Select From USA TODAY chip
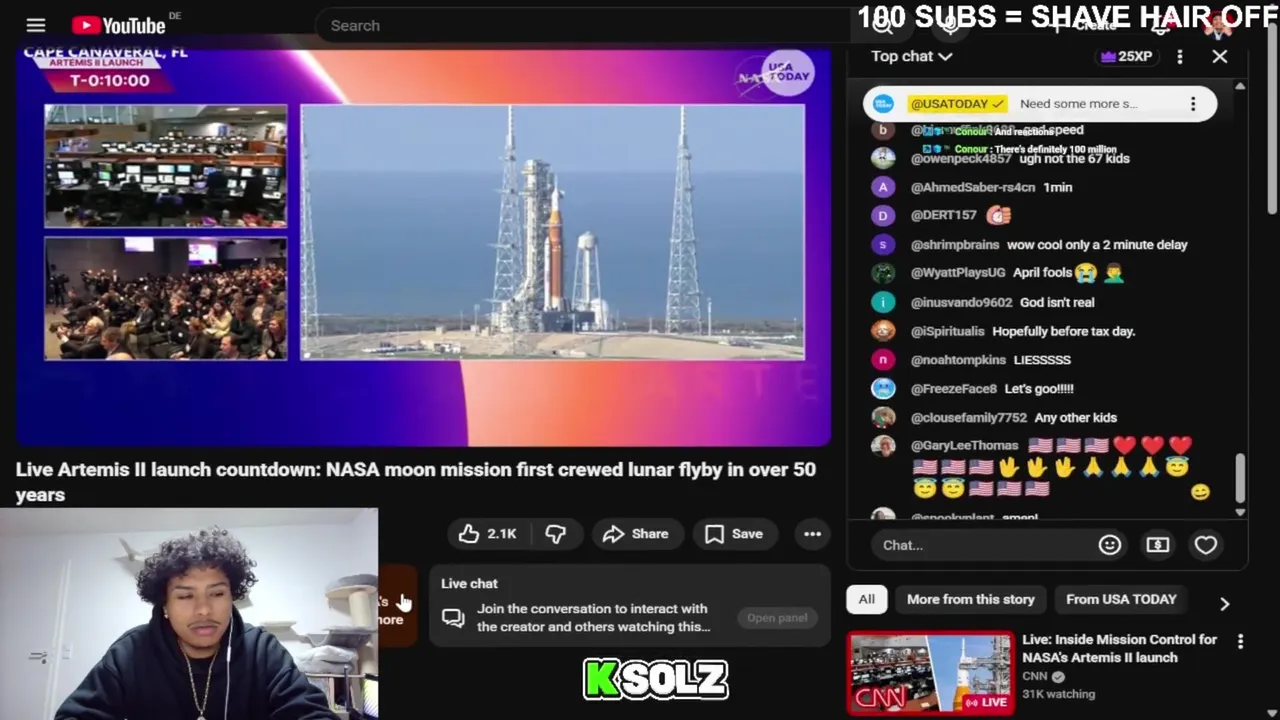Viewport: 1280px width, 720px height. tap(1121, 599)
